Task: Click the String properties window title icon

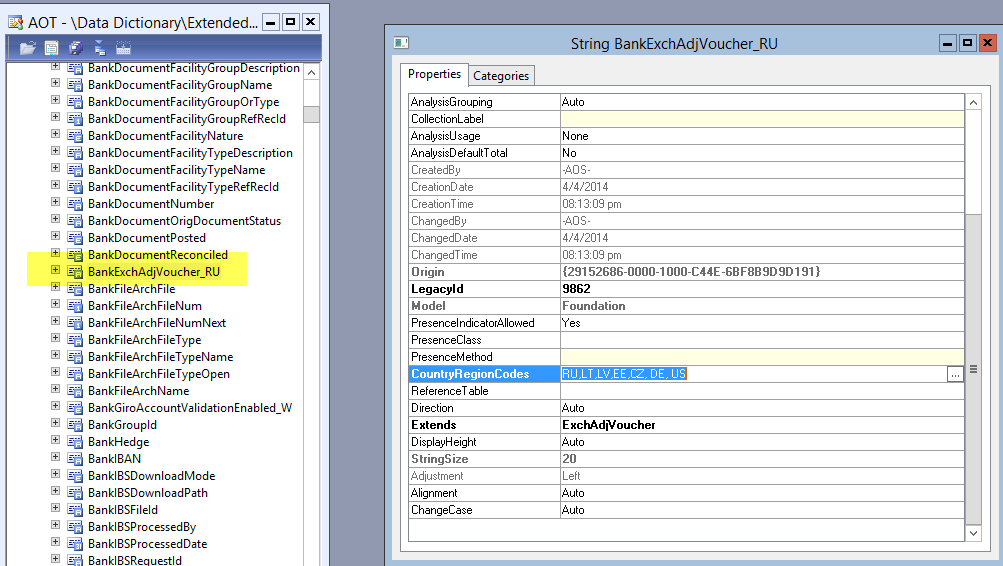Action: pos(401,43)
